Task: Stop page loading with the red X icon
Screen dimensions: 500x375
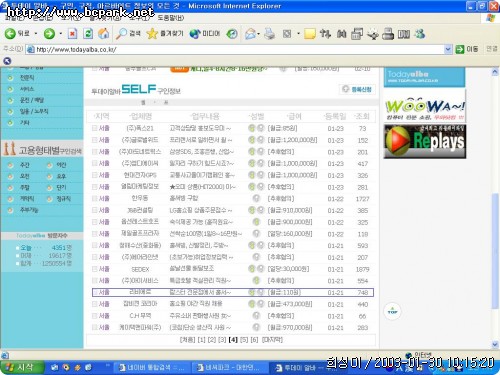Action: tap(72, 33)
